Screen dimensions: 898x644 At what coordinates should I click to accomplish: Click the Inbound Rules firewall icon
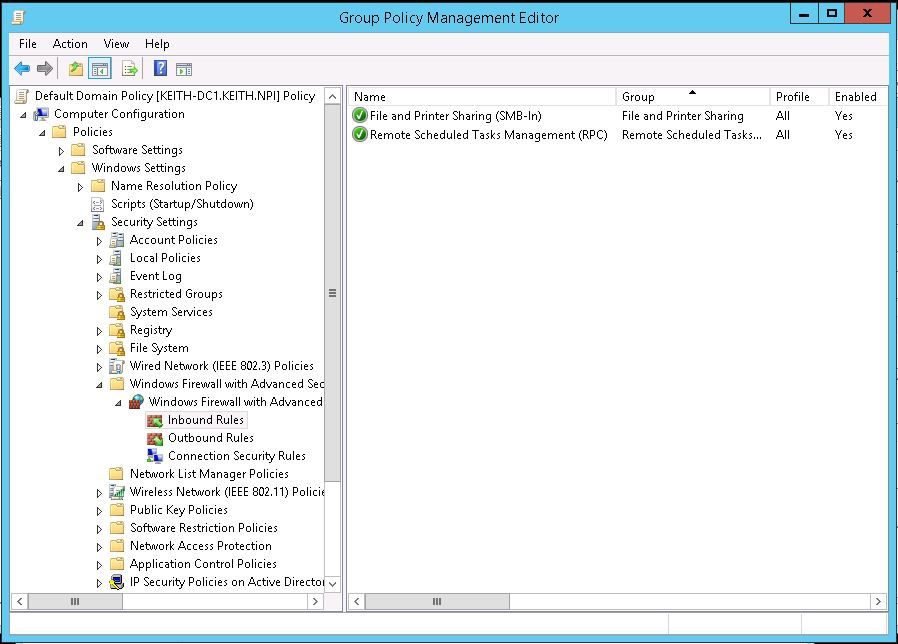(155, 421)
